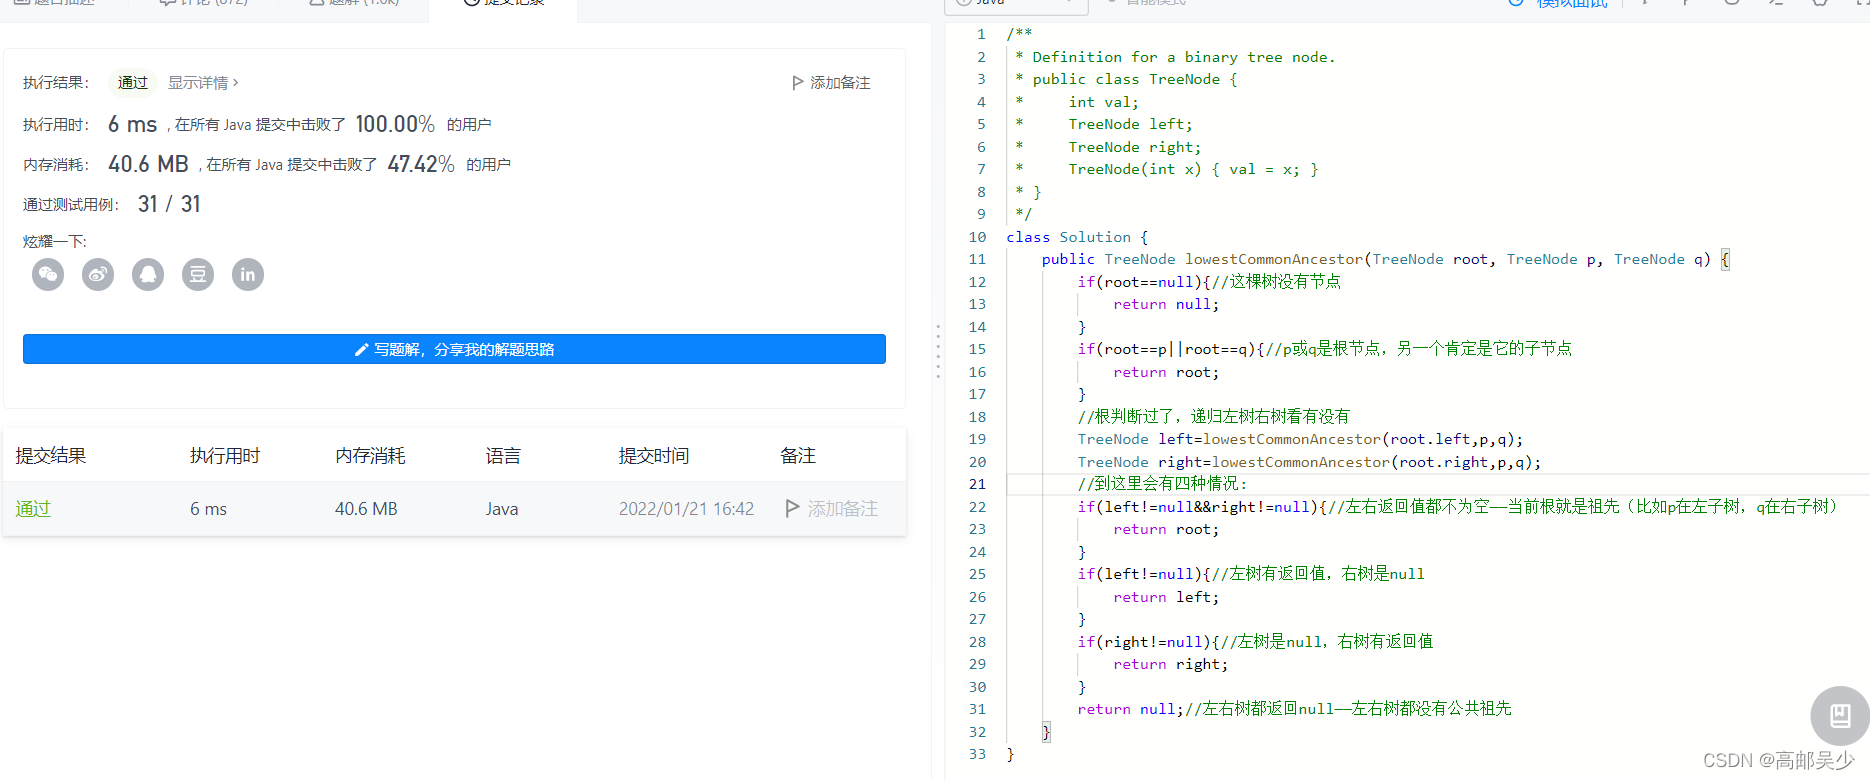Click the 'if(root==p||root==q)' code line
The width and height of the screenshot is (1870, 780).
point(1324,349)
